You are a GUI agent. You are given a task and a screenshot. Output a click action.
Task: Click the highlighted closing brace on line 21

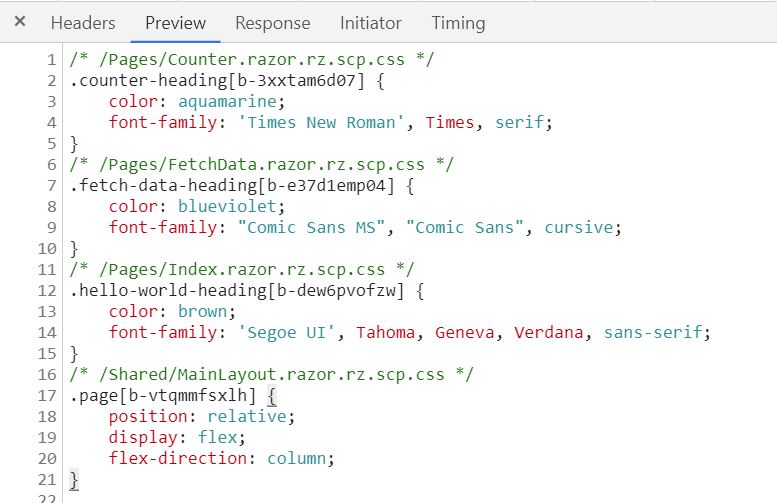coord(74,480)
